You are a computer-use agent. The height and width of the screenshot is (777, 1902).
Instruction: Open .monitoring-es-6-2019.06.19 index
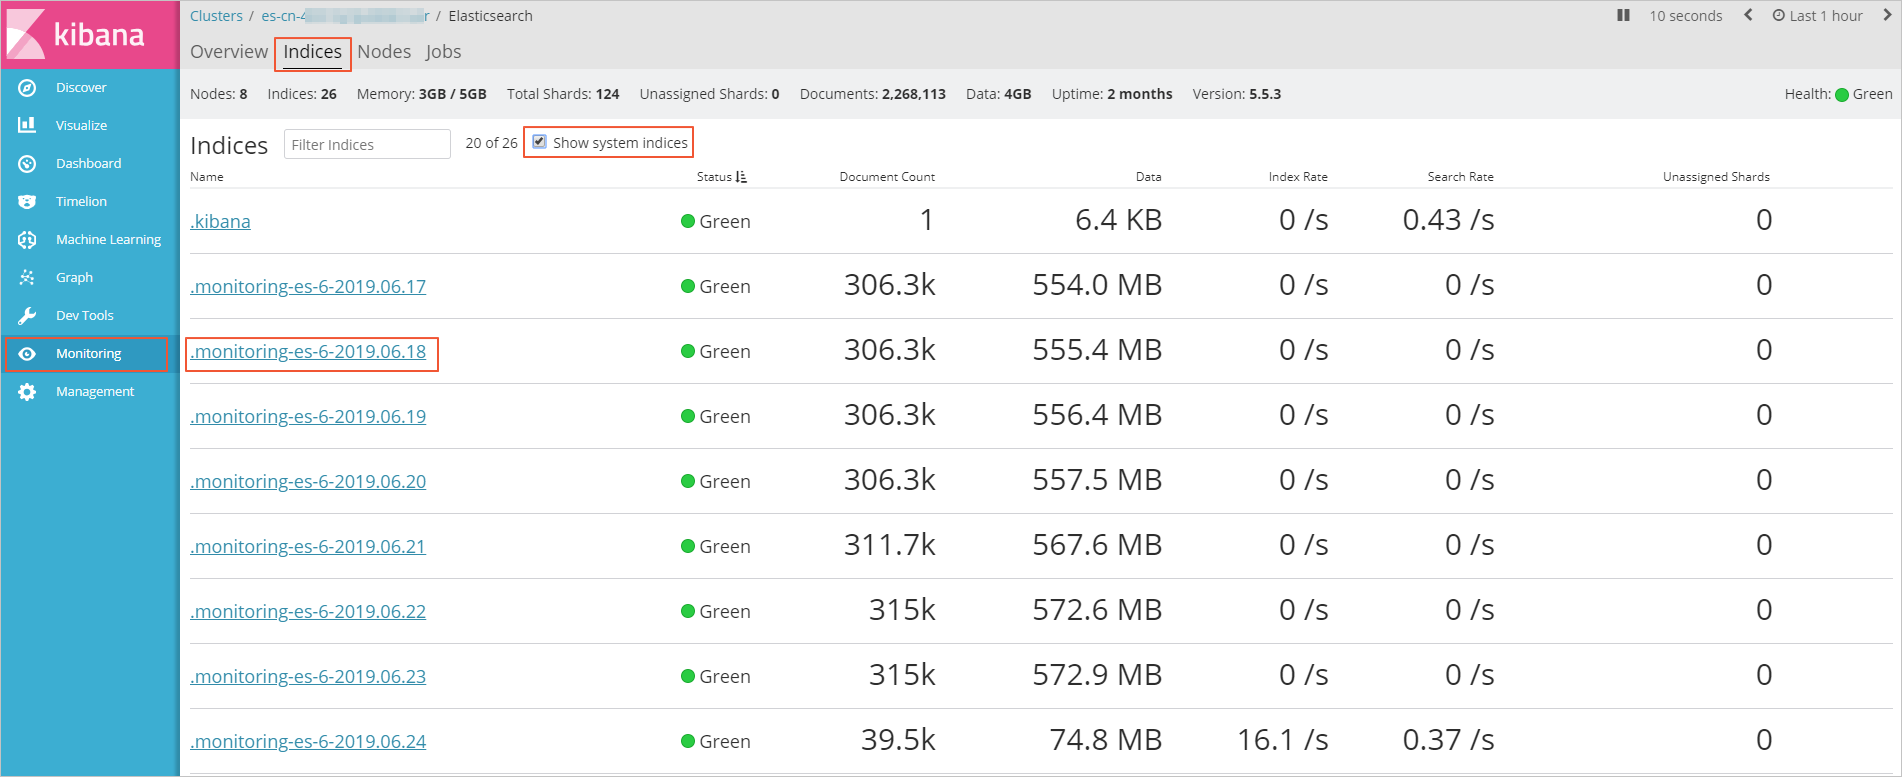[x=308, y=416]
